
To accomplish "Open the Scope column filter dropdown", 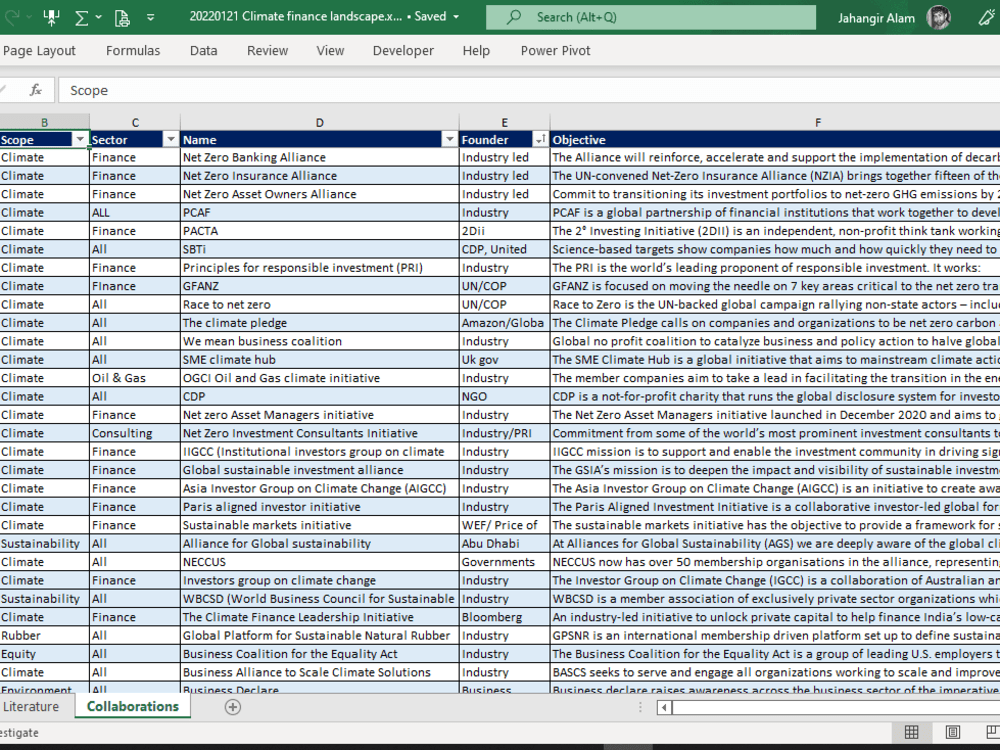I will click(x=80, y=140).
